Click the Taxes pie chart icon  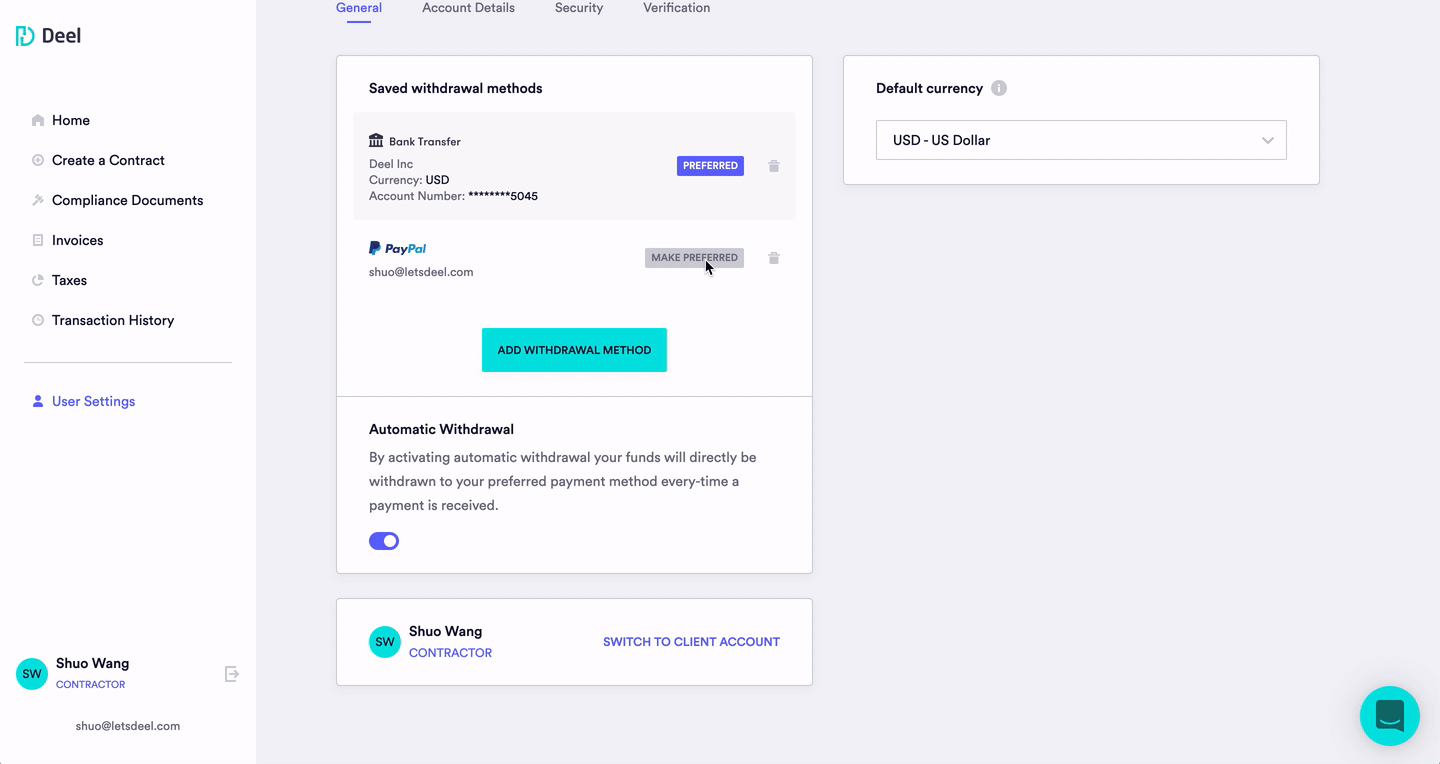38,280
